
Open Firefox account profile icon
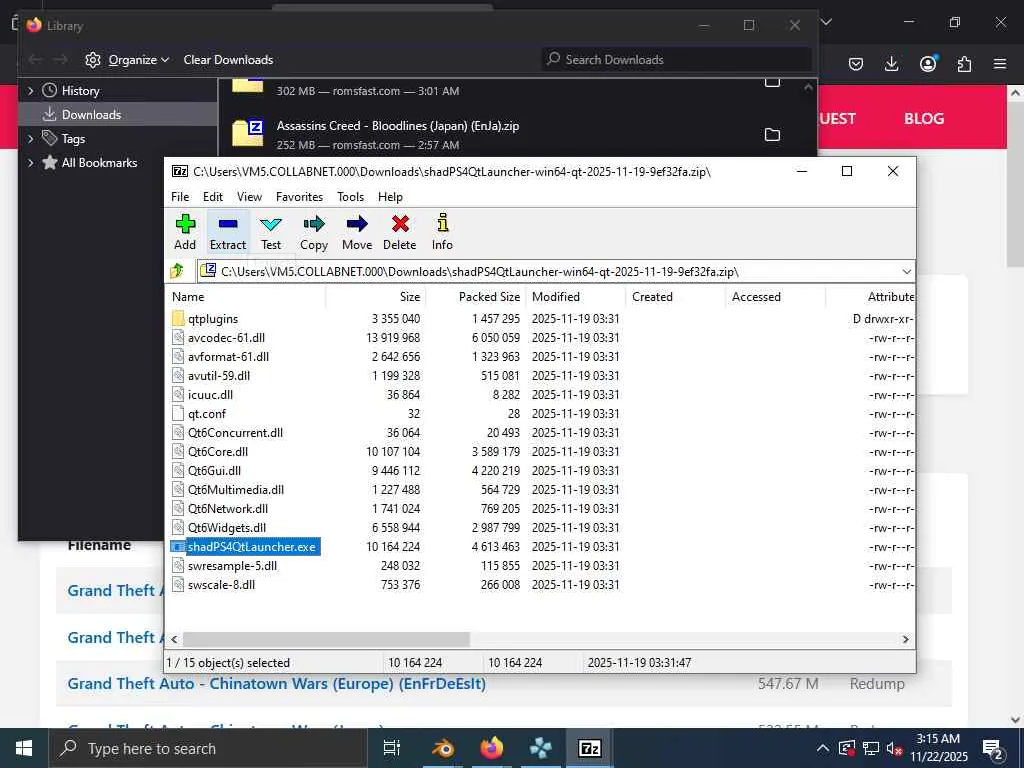tap(928, 63)
